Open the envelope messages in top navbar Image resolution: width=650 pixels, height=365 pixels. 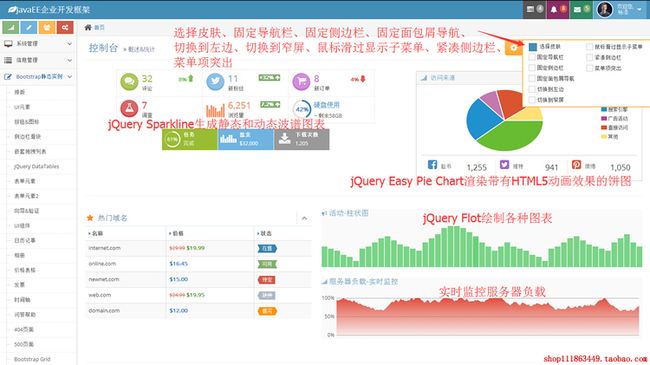tap(582, 9)
